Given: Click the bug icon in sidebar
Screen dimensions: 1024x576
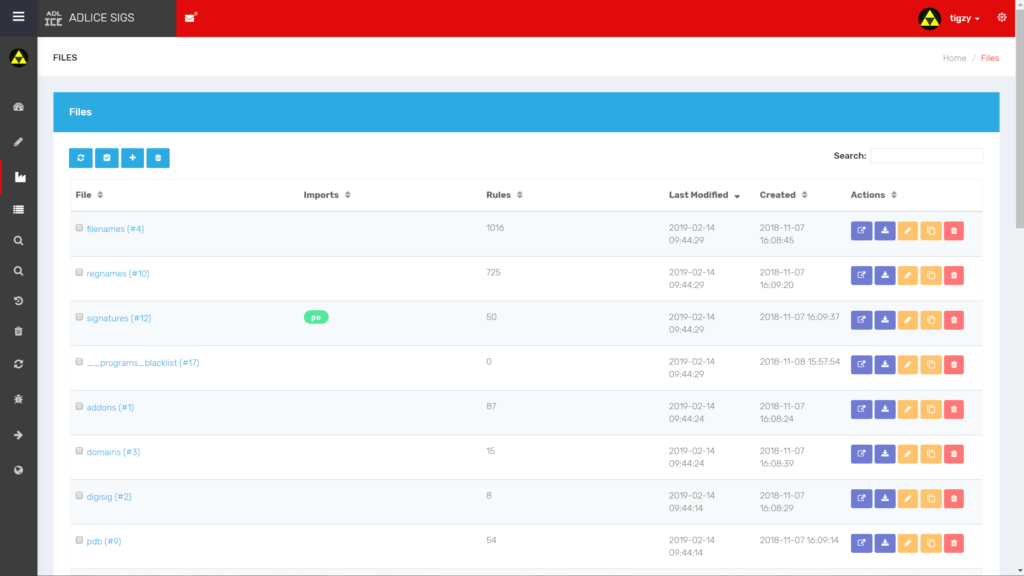Looking at the screenshot, I should (x=18, y=399).
